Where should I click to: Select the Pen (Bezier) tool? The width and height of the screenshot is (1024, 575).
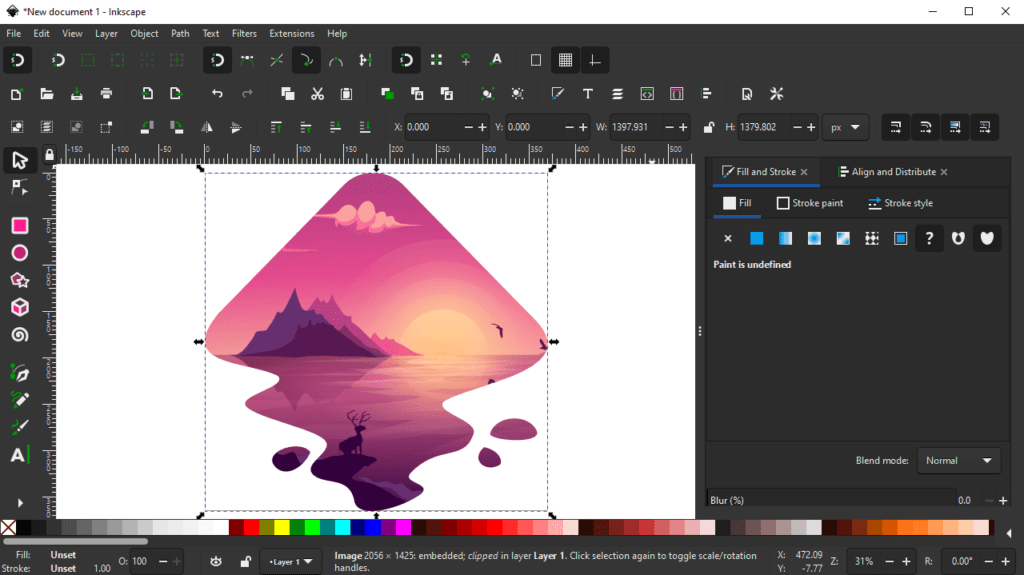click(20, 372)
